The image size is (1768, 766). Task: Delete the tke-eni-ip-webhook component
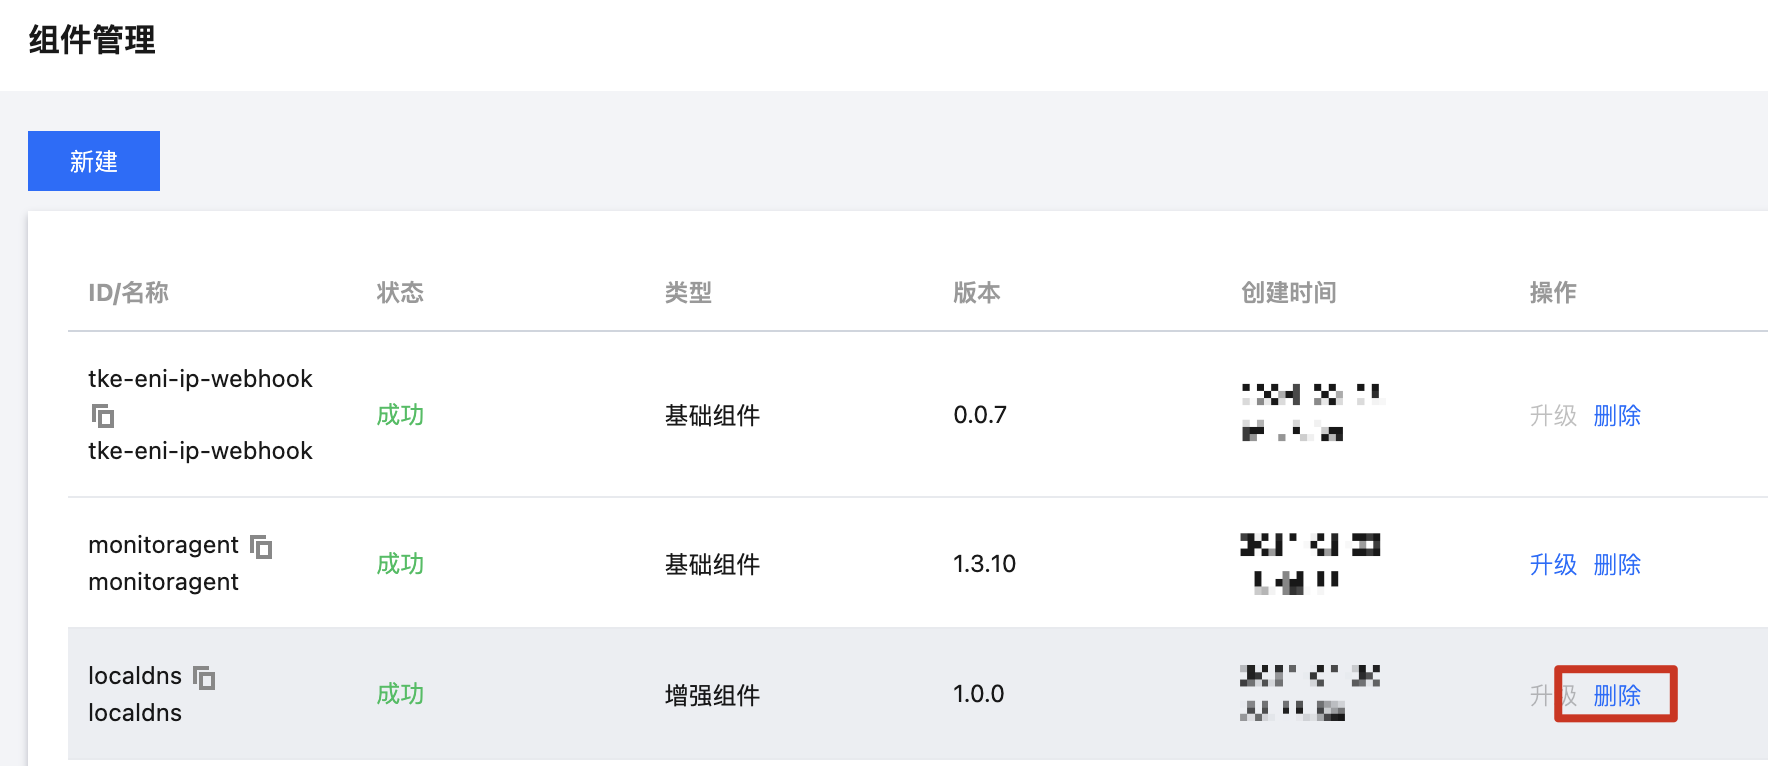(1616, 415)
